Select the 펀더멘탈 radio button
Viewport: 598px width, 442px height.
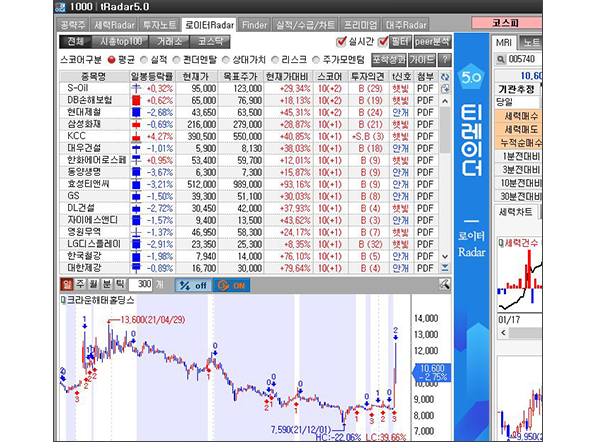[176, 60]
